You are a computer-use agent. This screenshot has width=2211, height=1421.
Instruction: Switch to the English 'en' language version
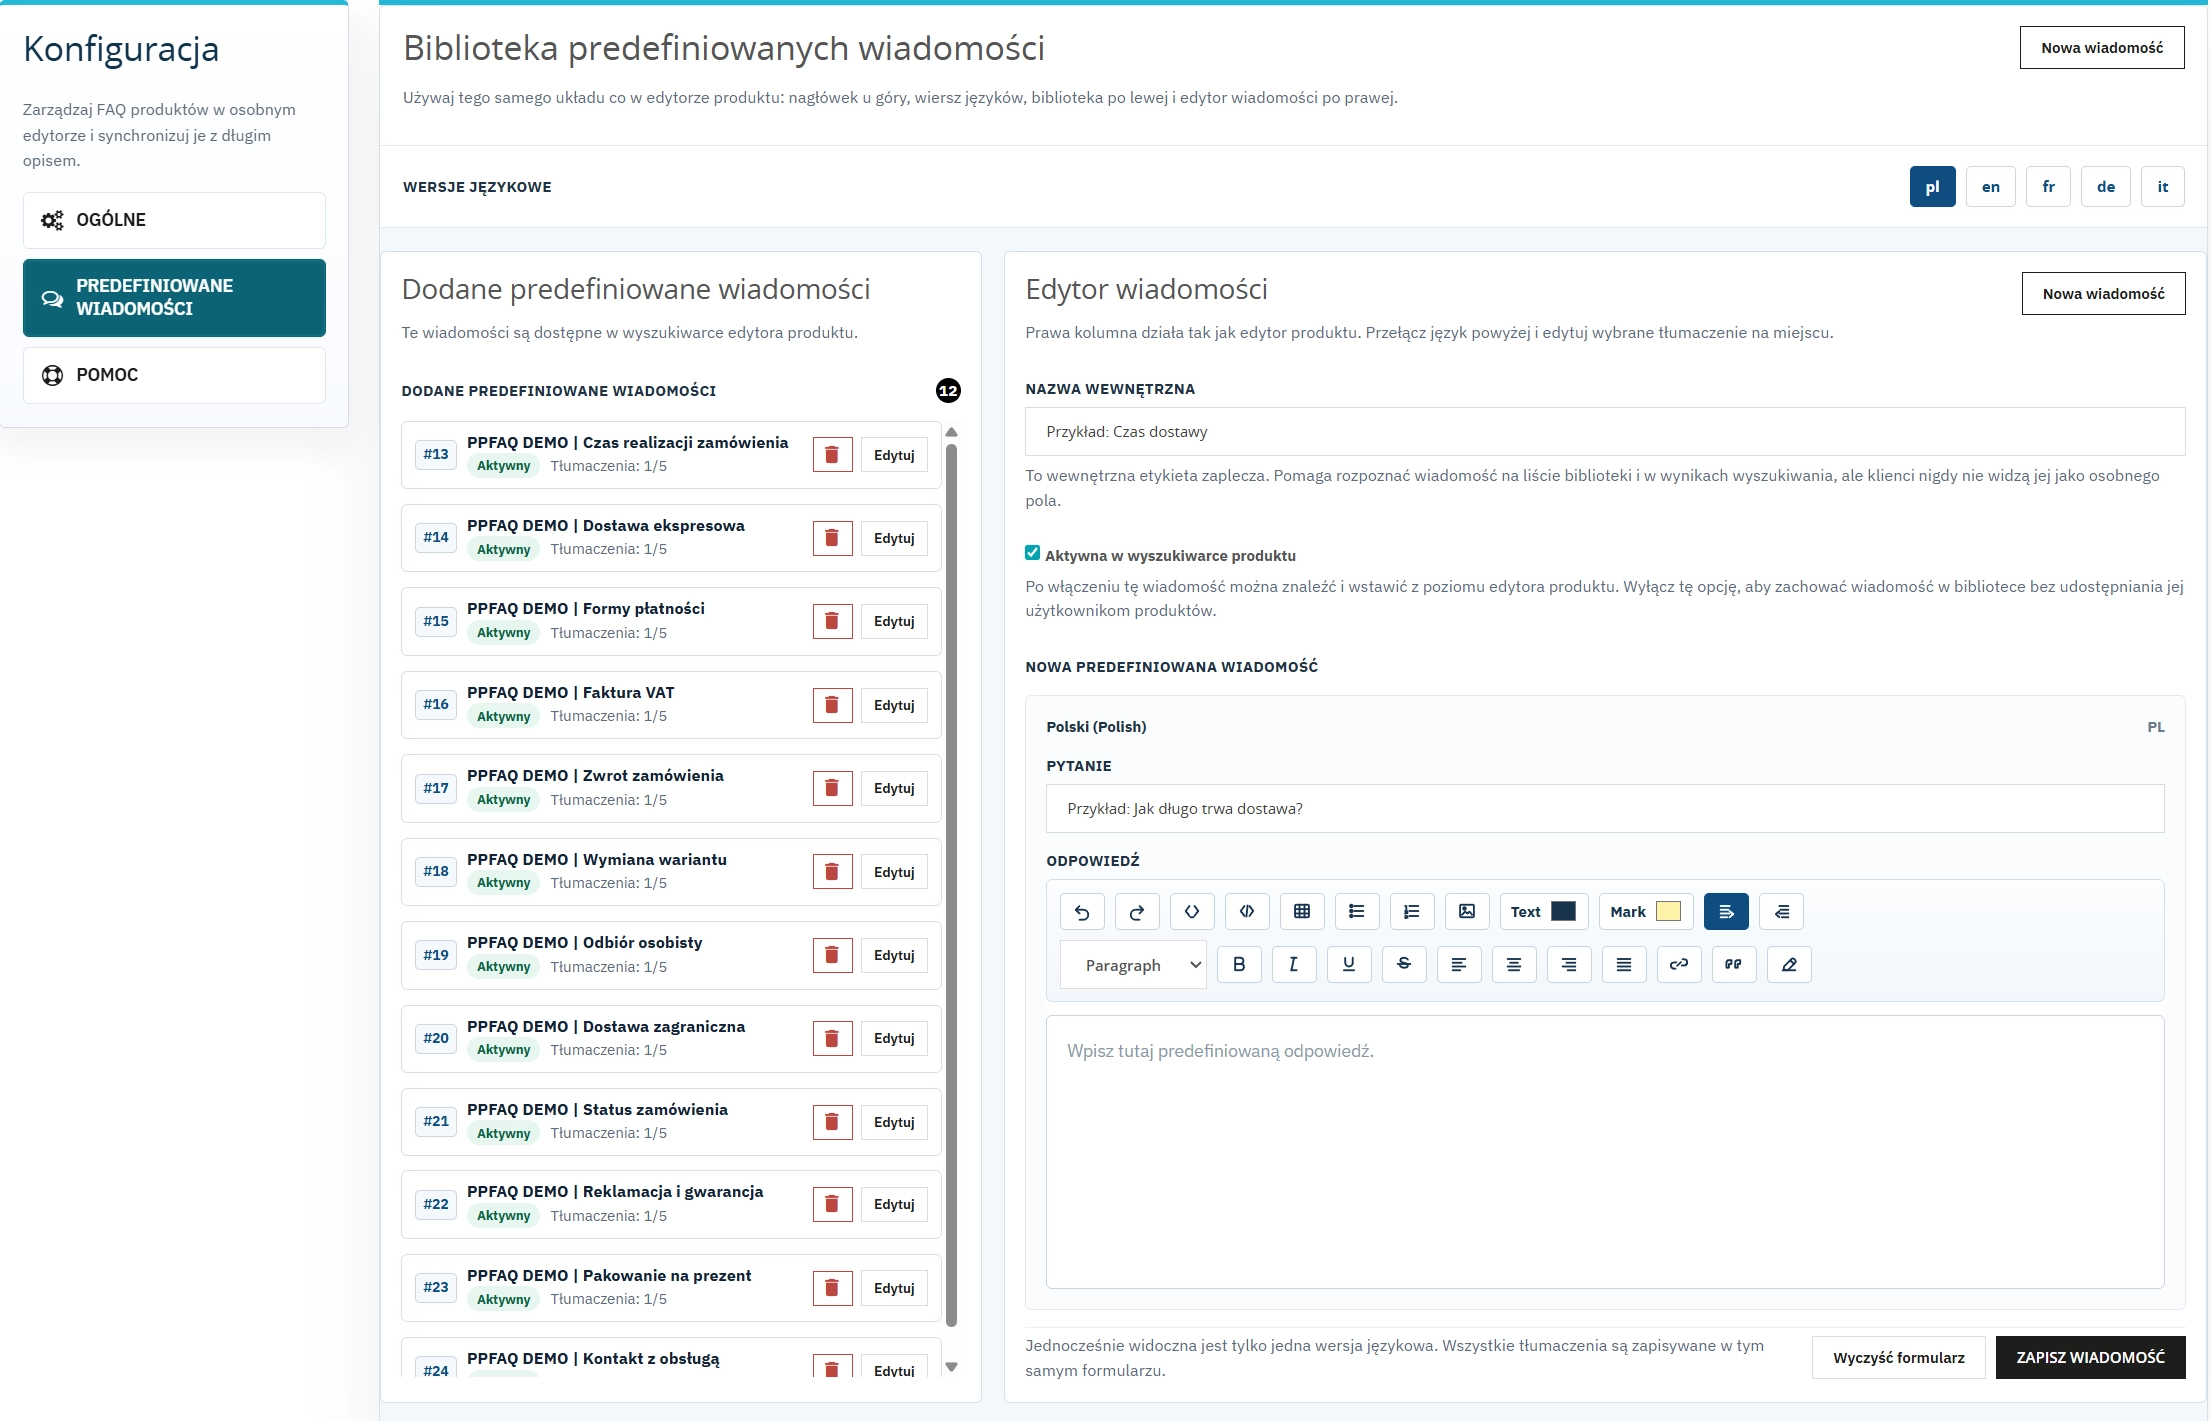click(x=1991, y=186)
